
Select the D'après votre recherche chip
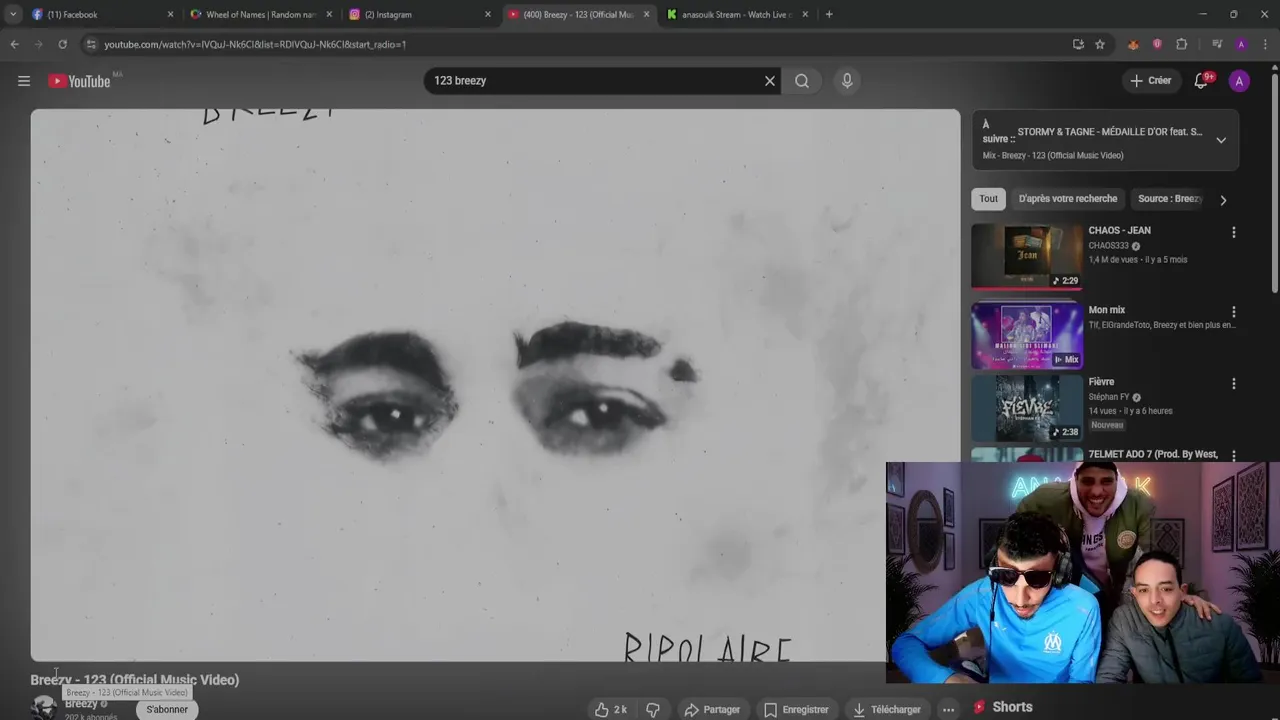click(x=1067, y=199)
